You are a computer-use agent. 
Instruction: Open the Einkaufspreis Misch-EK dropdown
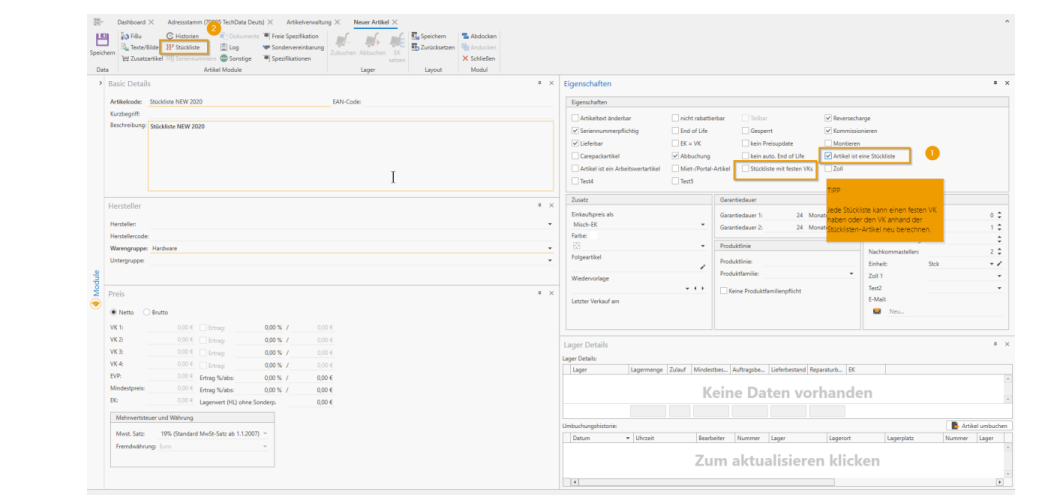click(x=702, y=224)
